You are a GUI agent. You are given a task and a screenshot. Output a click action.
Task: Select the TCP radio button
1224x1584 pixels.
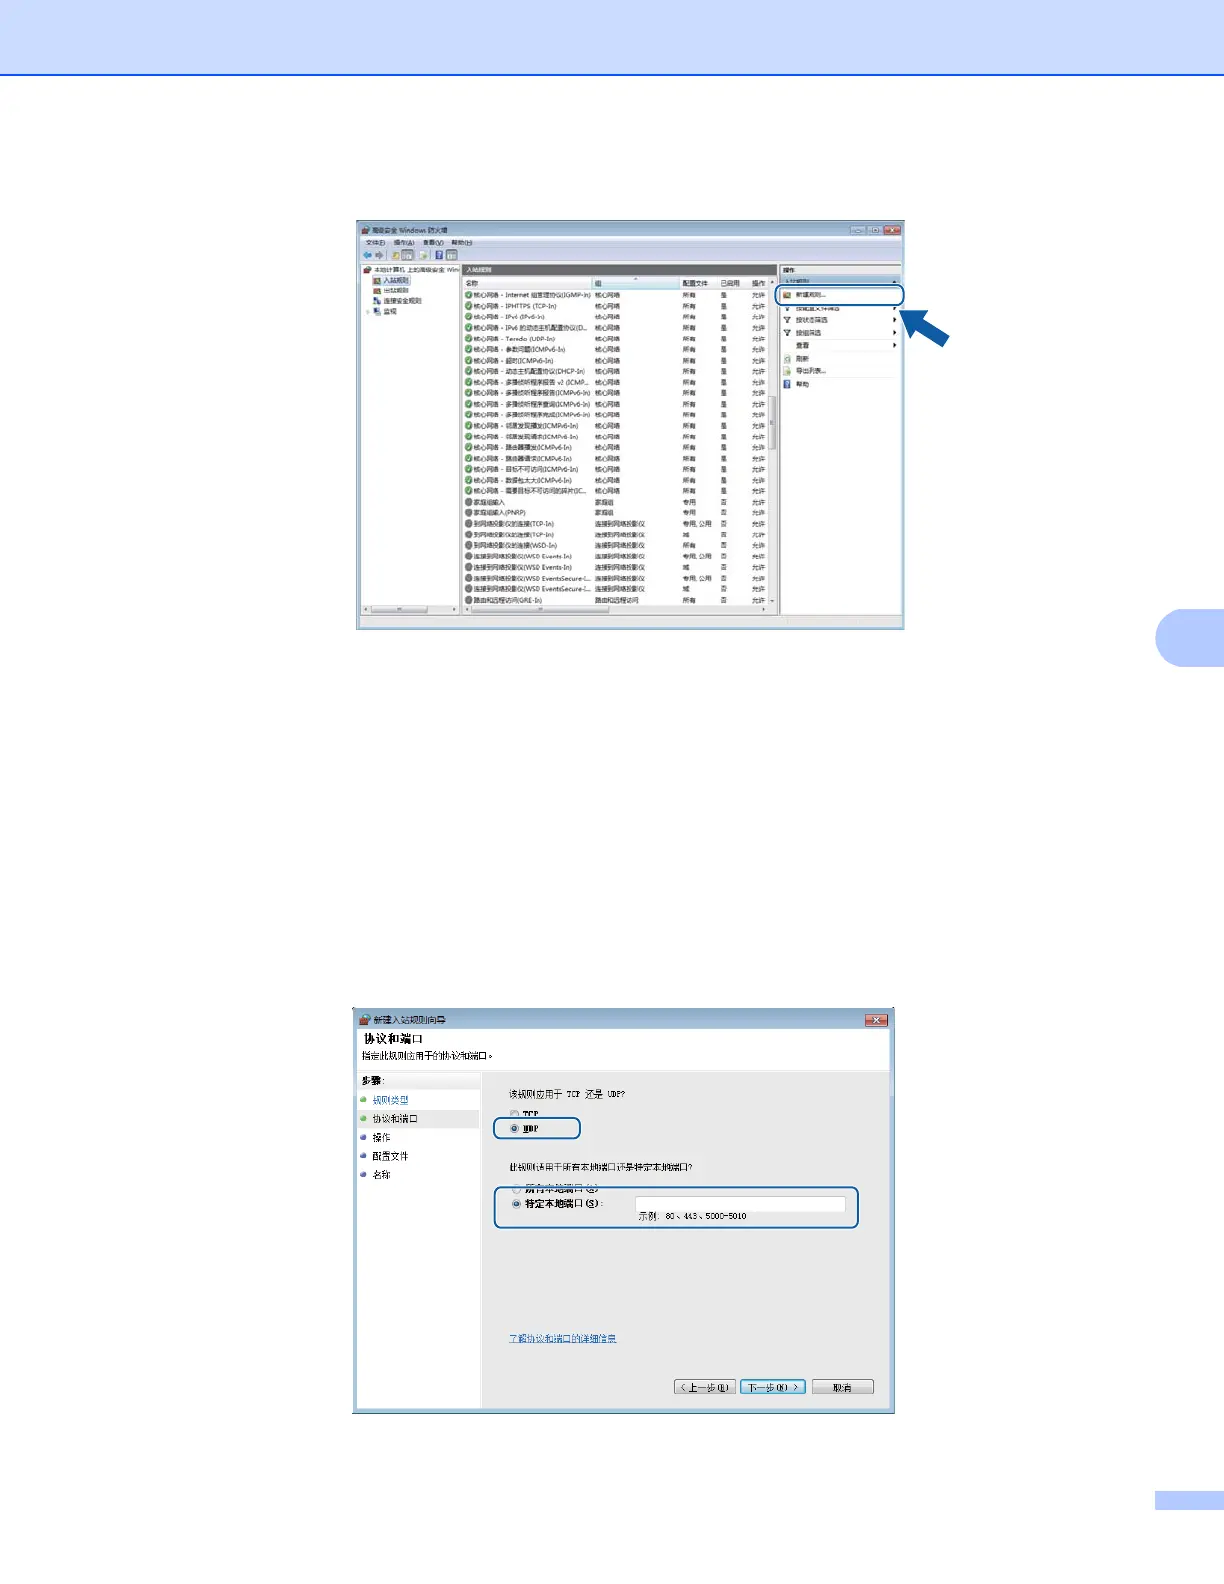click(x=515, y=1113)
